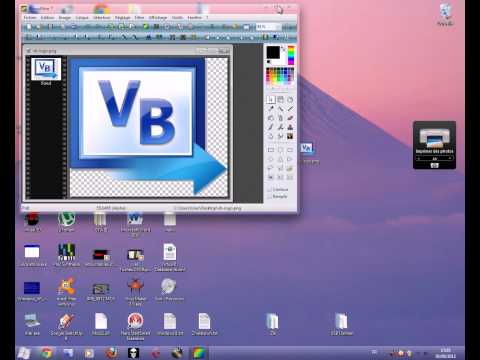
Task: Select the Line tool
Action: tap(290, 109)
